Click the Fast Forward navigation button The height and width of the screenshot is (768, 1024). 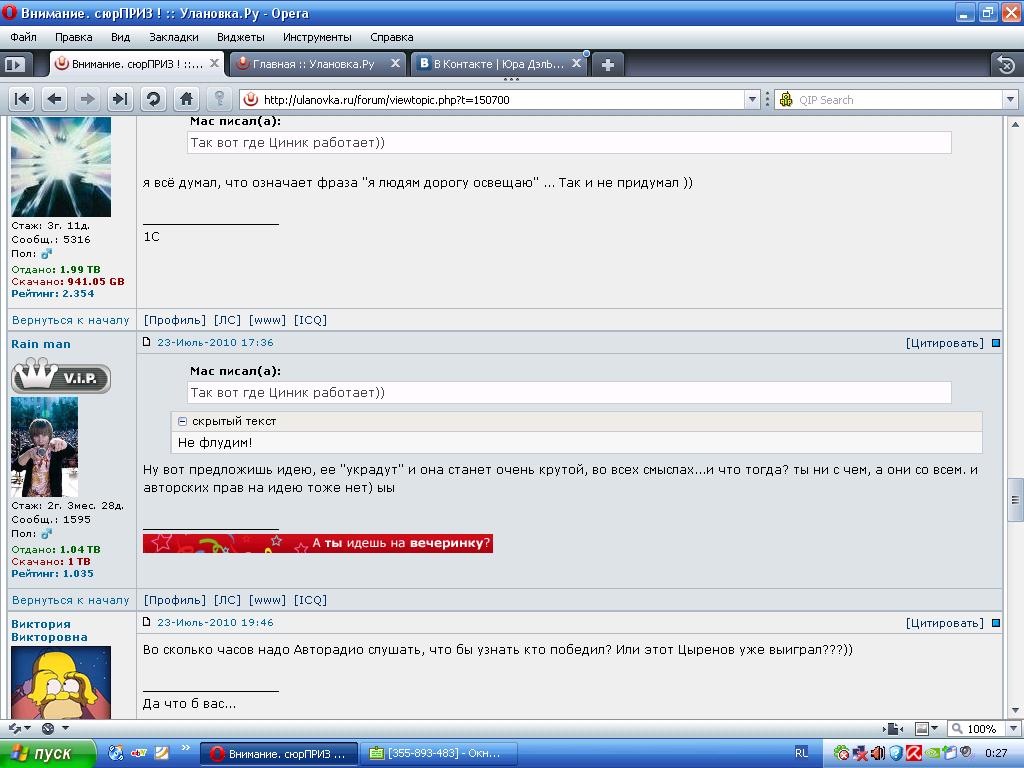pyautogui.click(x=120, y=99)
